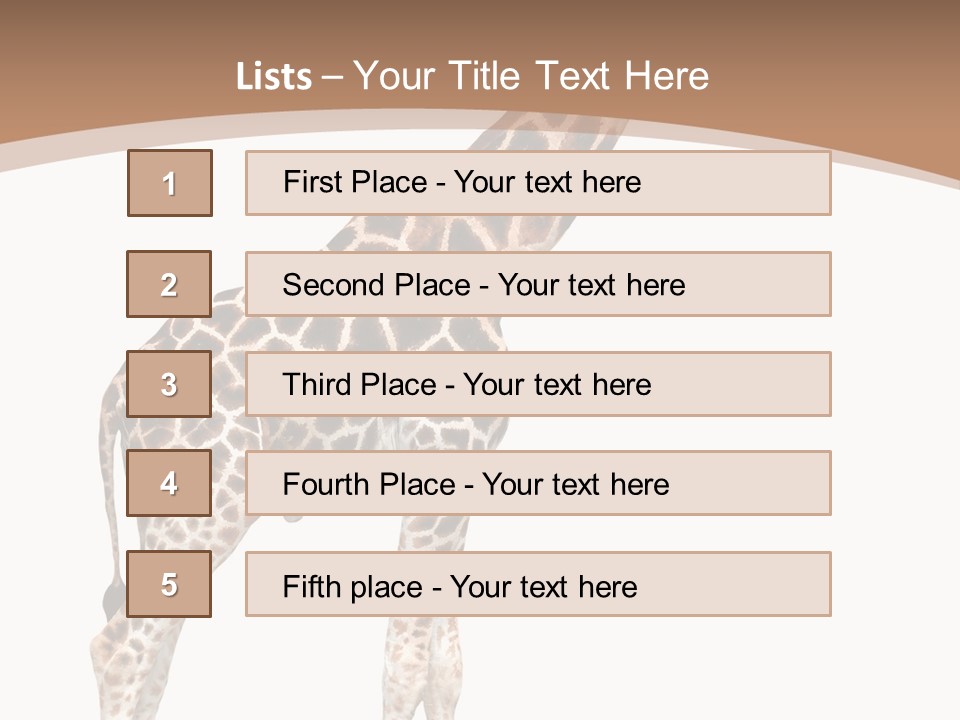This screenshot has width=960, height=720.
Task: Select the number 2 box
Action: coord(170,284)
